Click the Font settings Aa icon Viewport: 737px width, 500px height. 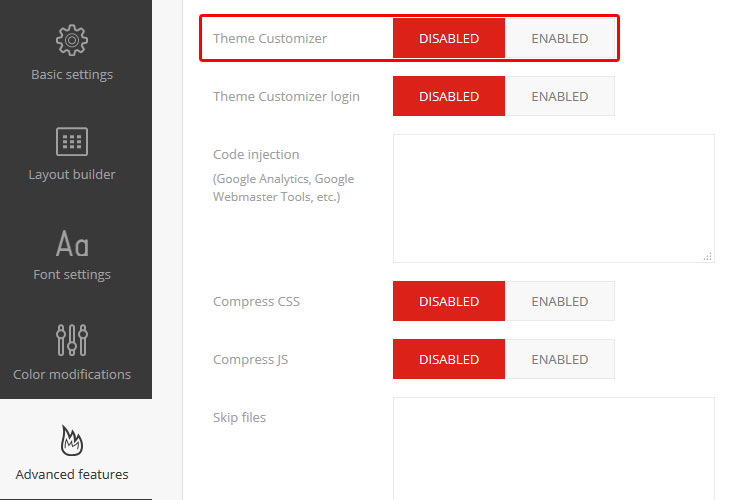(72, 243)
